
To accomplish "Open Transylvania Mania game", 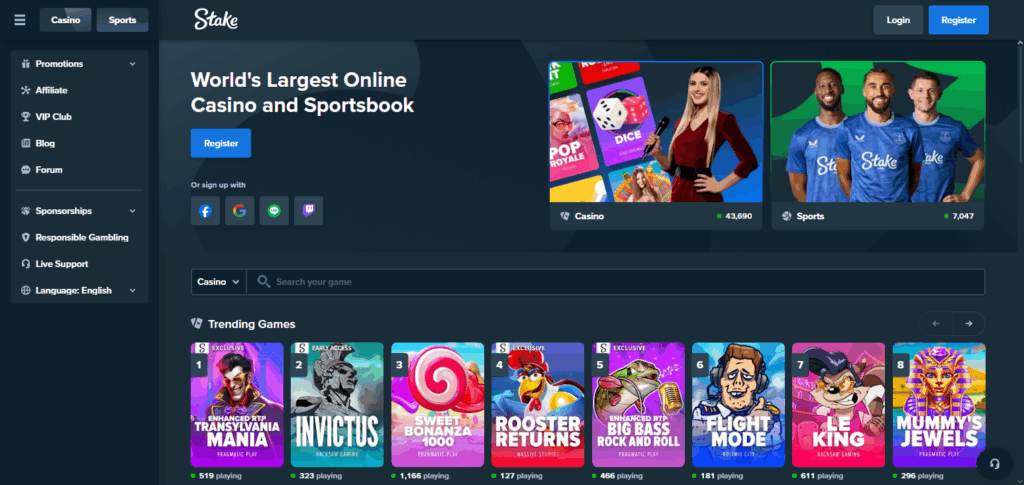I will (237, 405).
